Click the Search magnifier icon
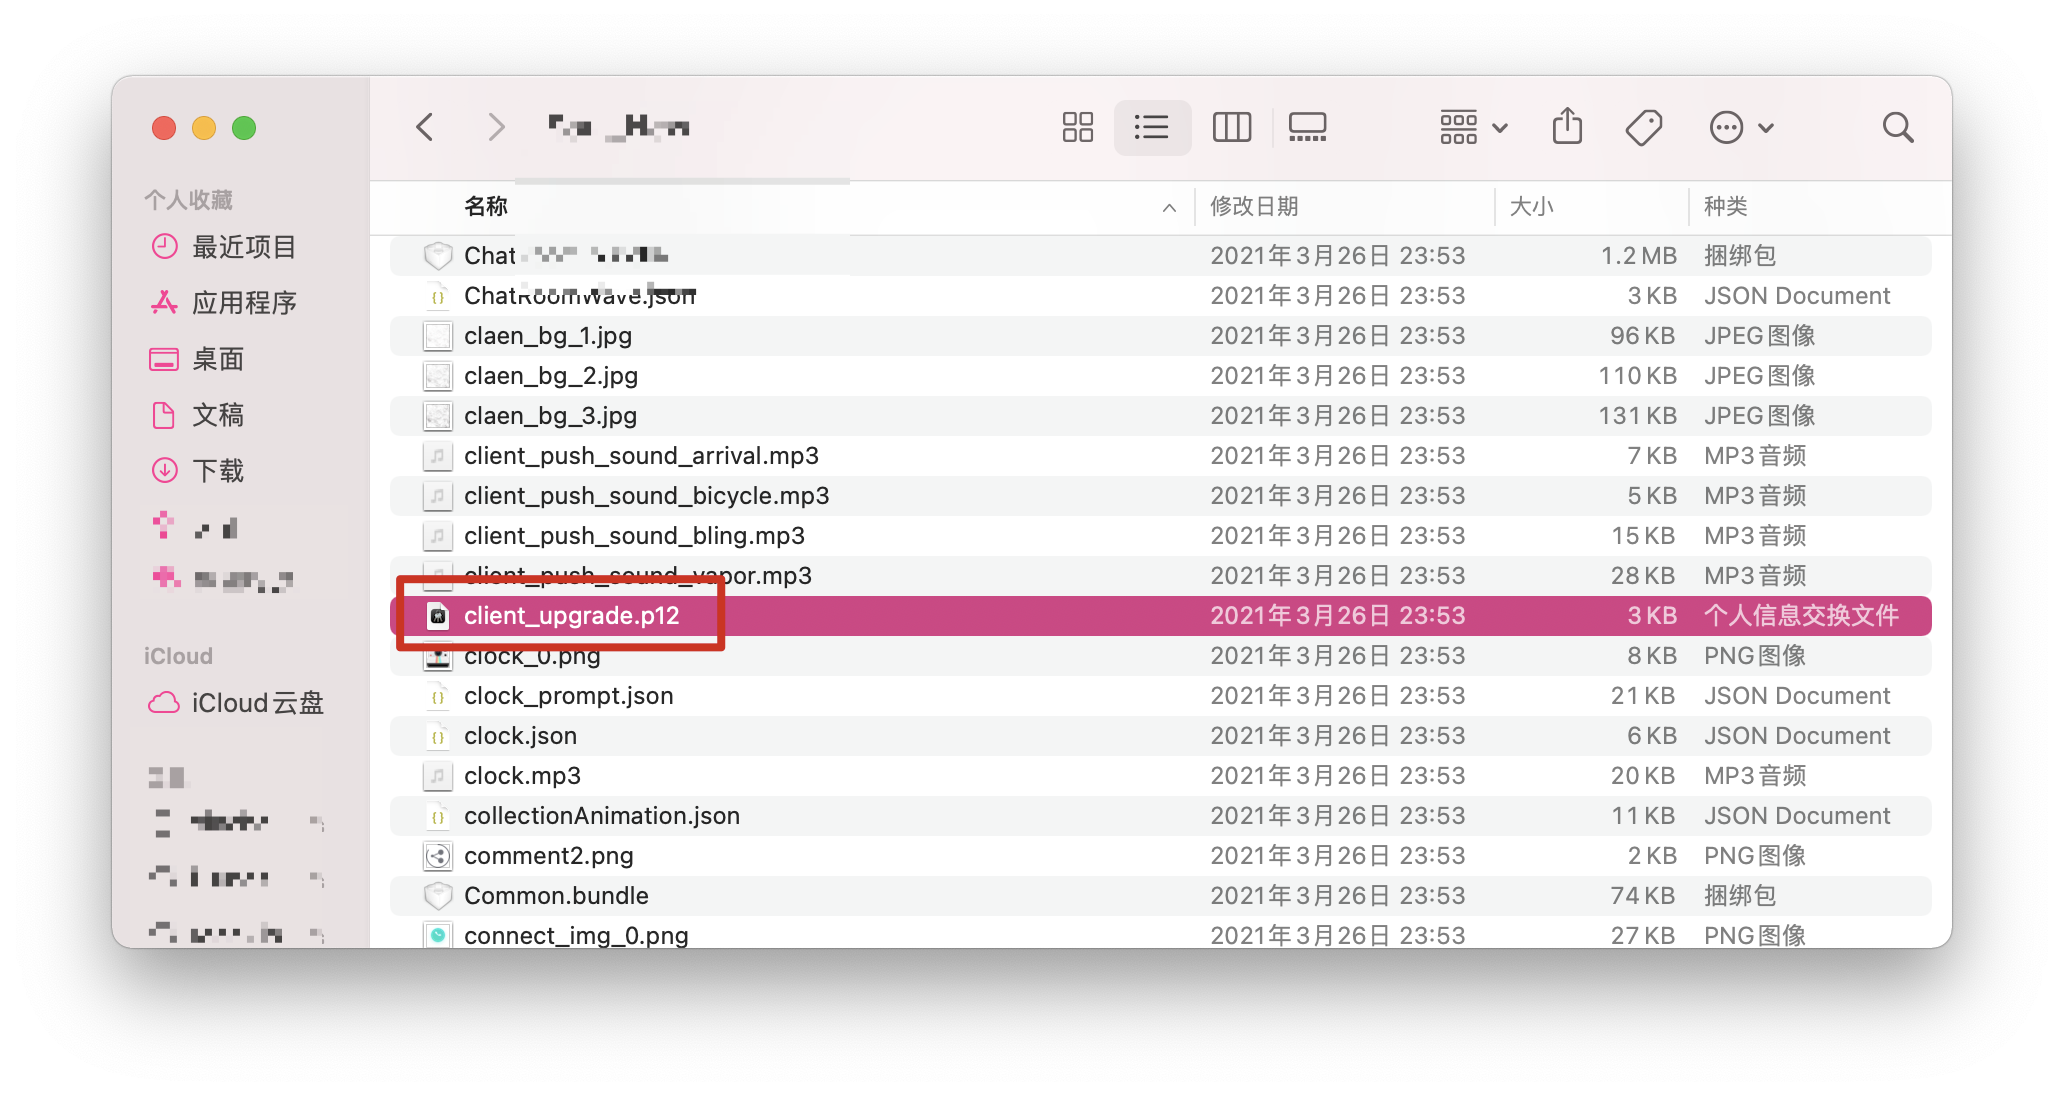2064x1096 pixels. (1897, 127)
